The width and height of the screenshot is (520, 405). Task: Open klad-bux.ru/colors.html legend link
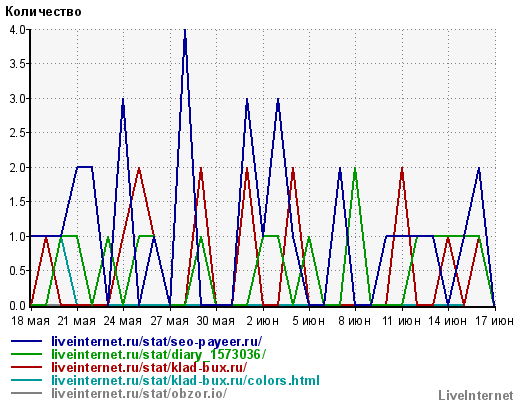tap(185, 380)
